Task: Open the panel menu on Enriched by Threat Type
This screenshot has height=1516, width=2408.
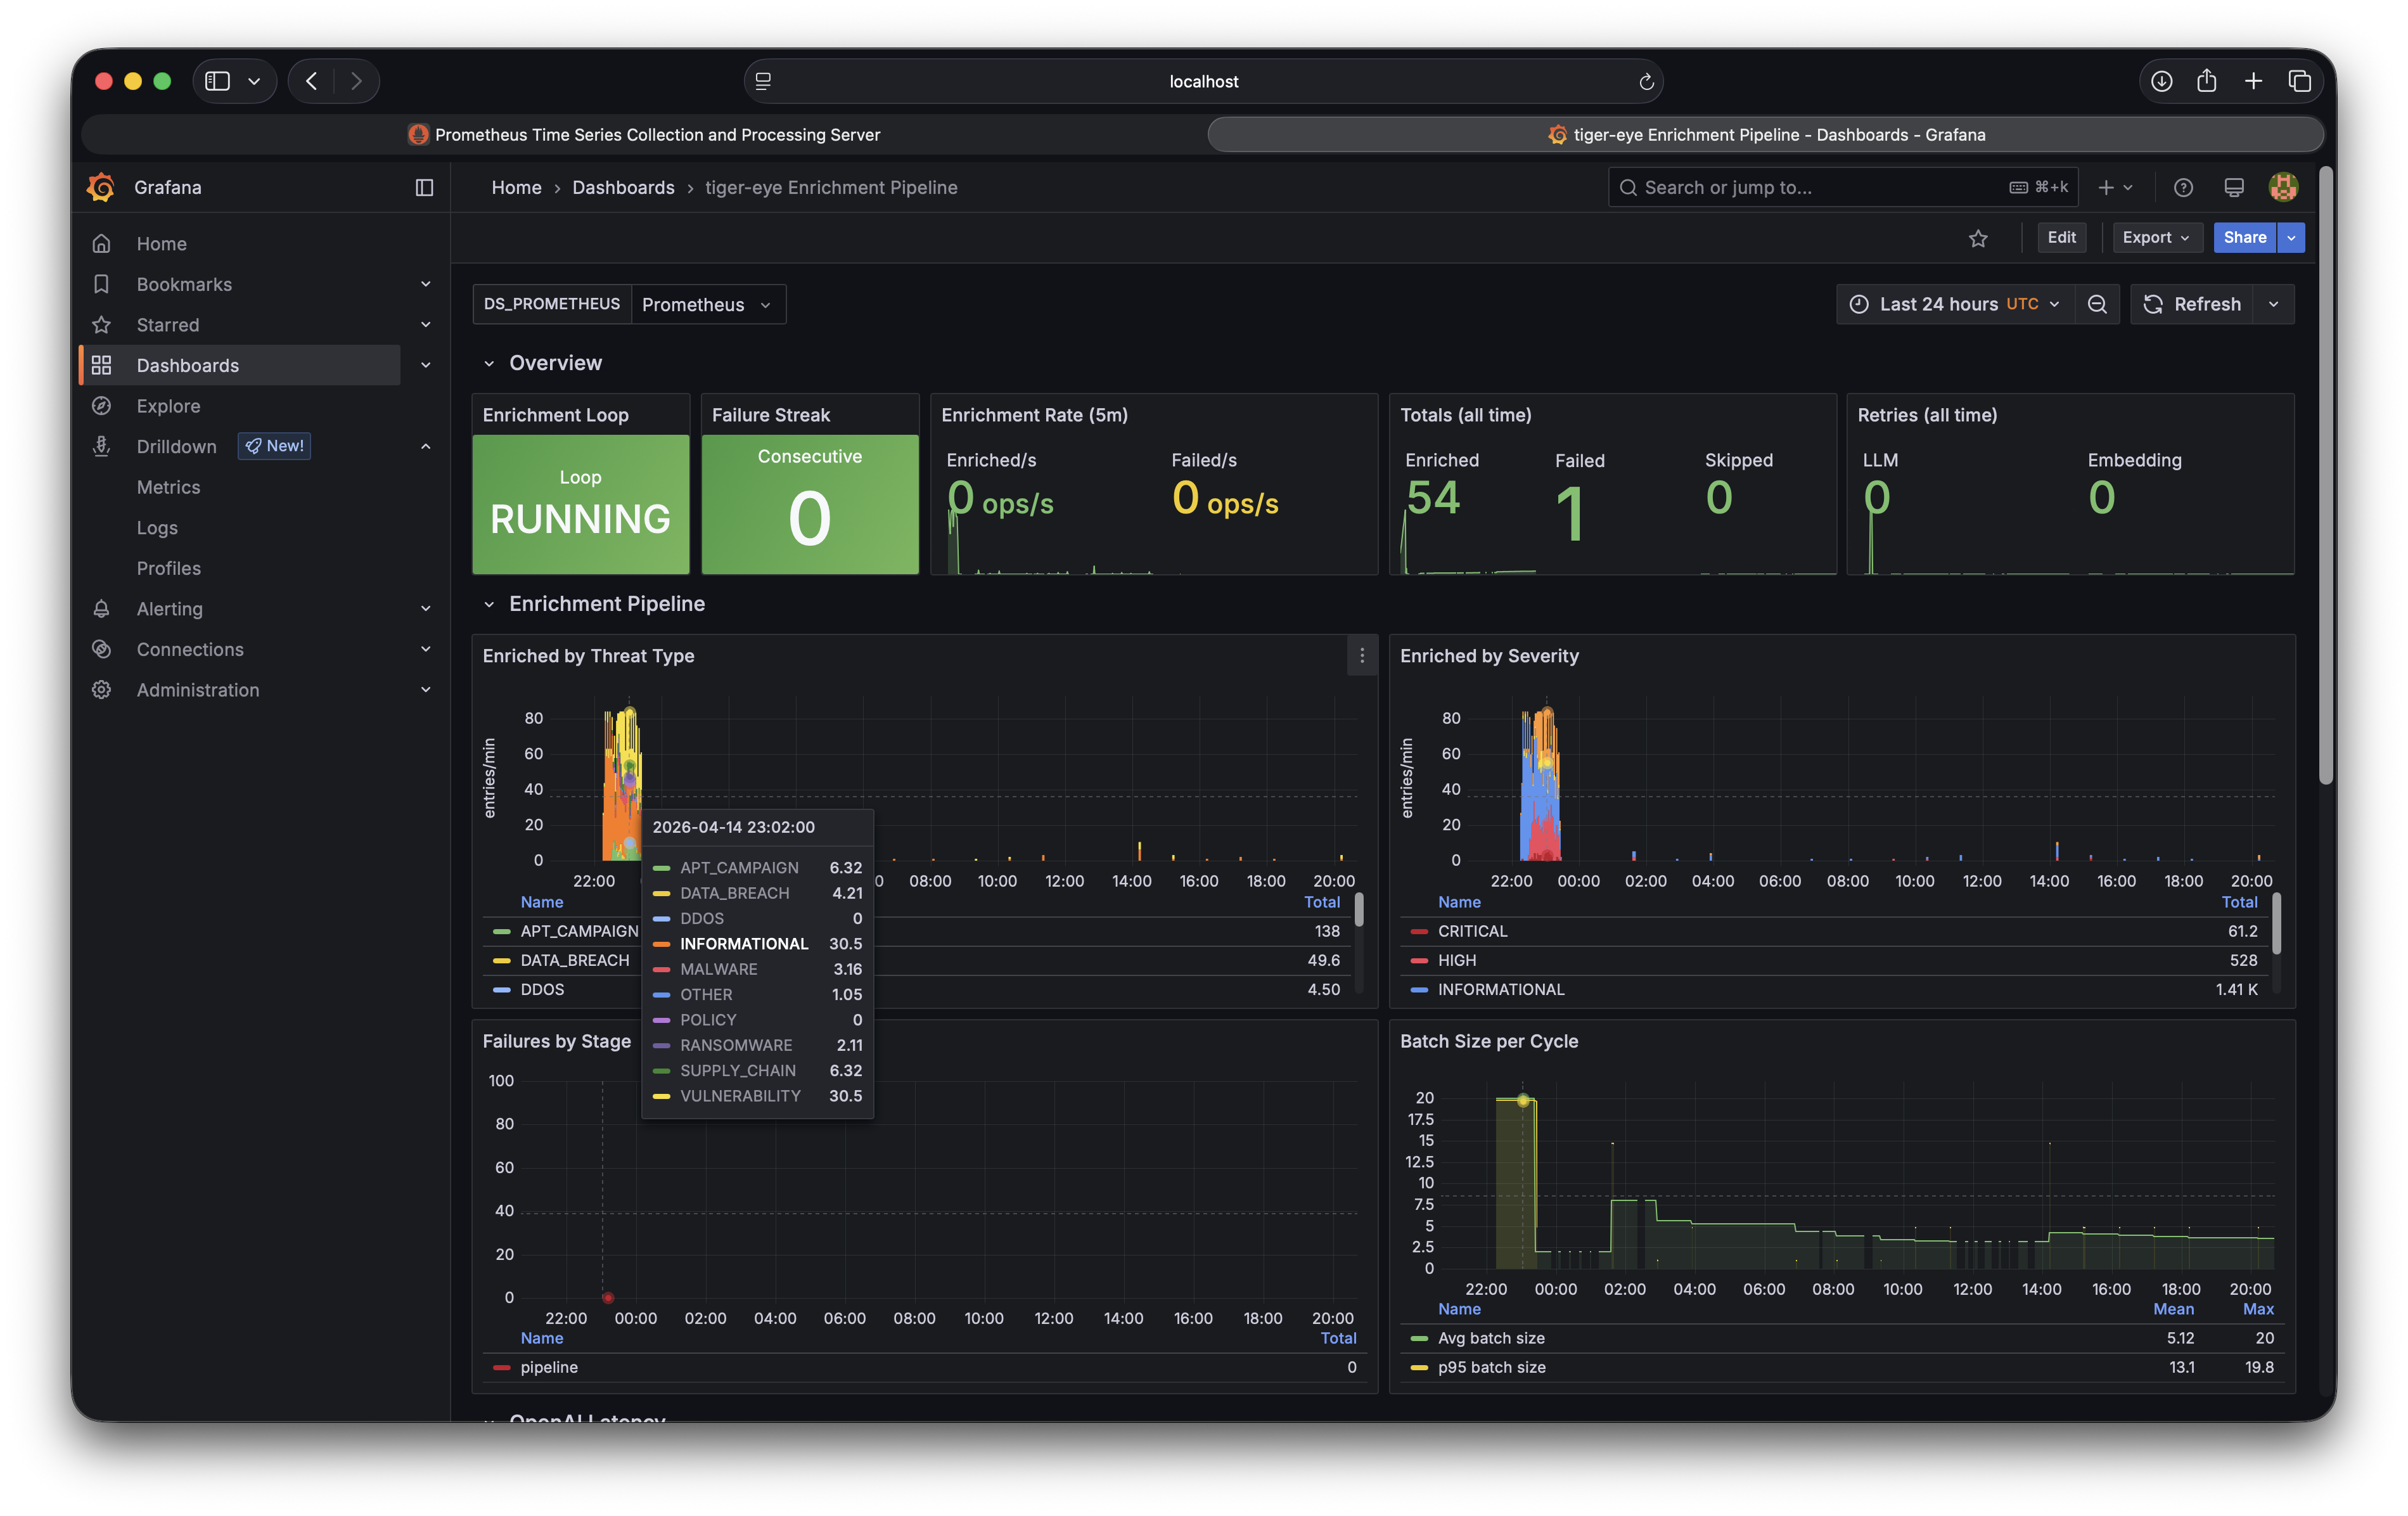Action: 1361,656
